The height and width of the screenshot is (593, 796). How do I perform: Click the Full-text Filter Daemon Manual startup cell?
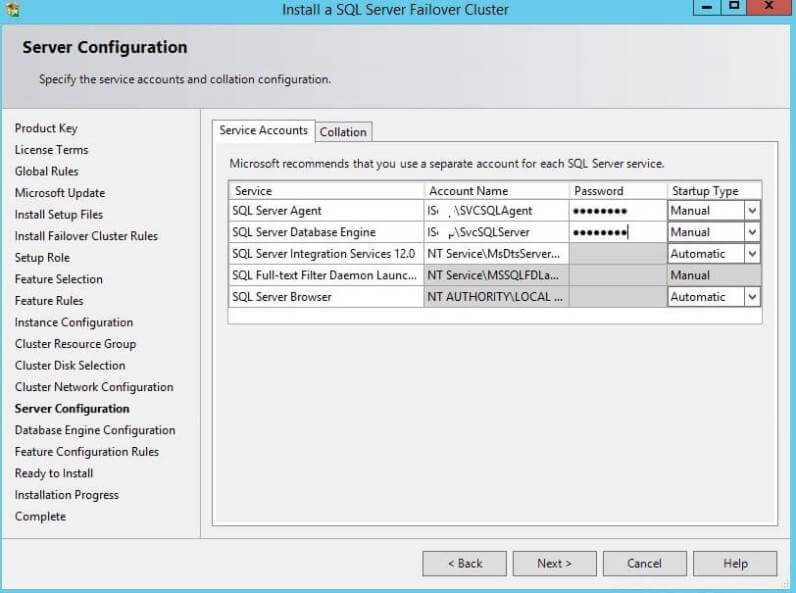click(714, 275)
